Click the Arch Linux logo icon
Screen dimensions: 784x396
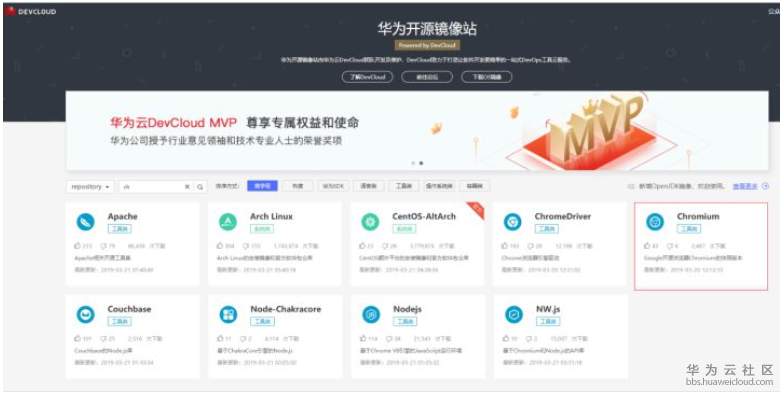(228, 222)
